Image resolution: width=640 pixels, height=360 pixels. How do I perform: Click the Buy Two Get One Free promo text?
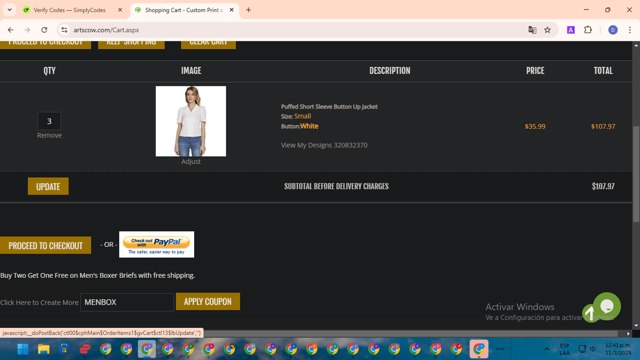[98, 276]
